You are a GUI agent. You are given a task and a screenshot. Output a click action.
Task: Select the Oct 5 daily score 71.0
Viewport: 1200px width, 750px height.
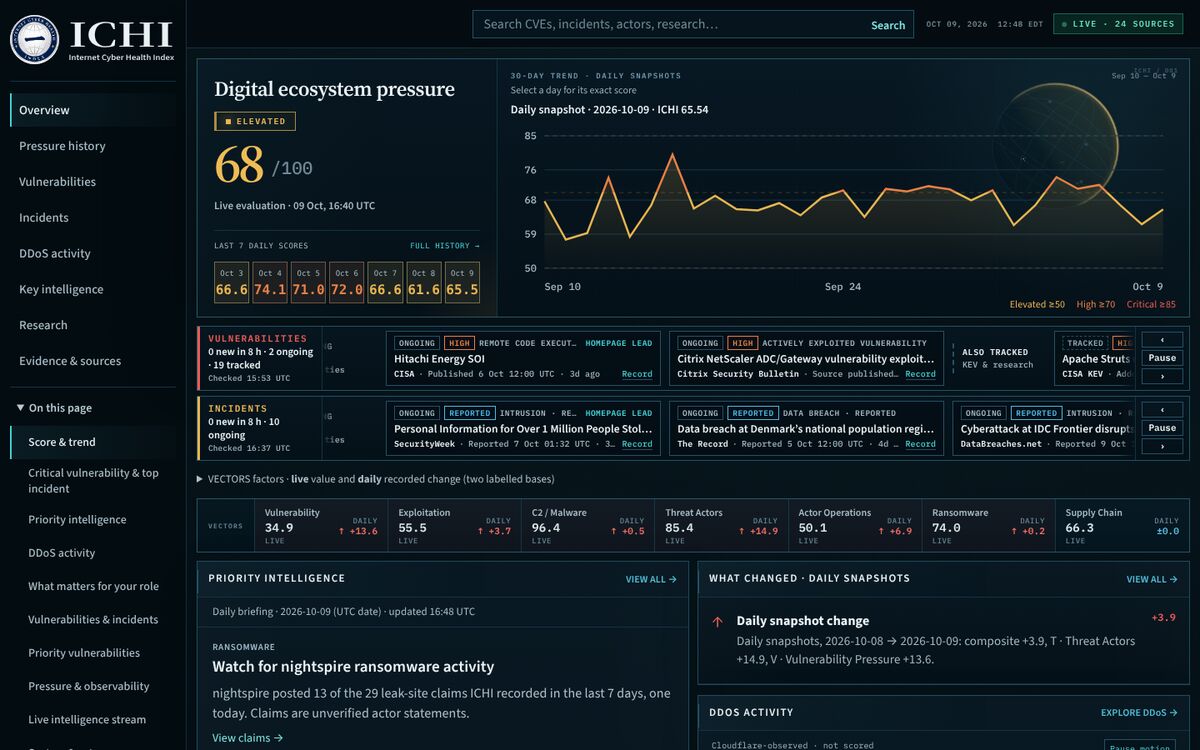click(x=308, y=283)
